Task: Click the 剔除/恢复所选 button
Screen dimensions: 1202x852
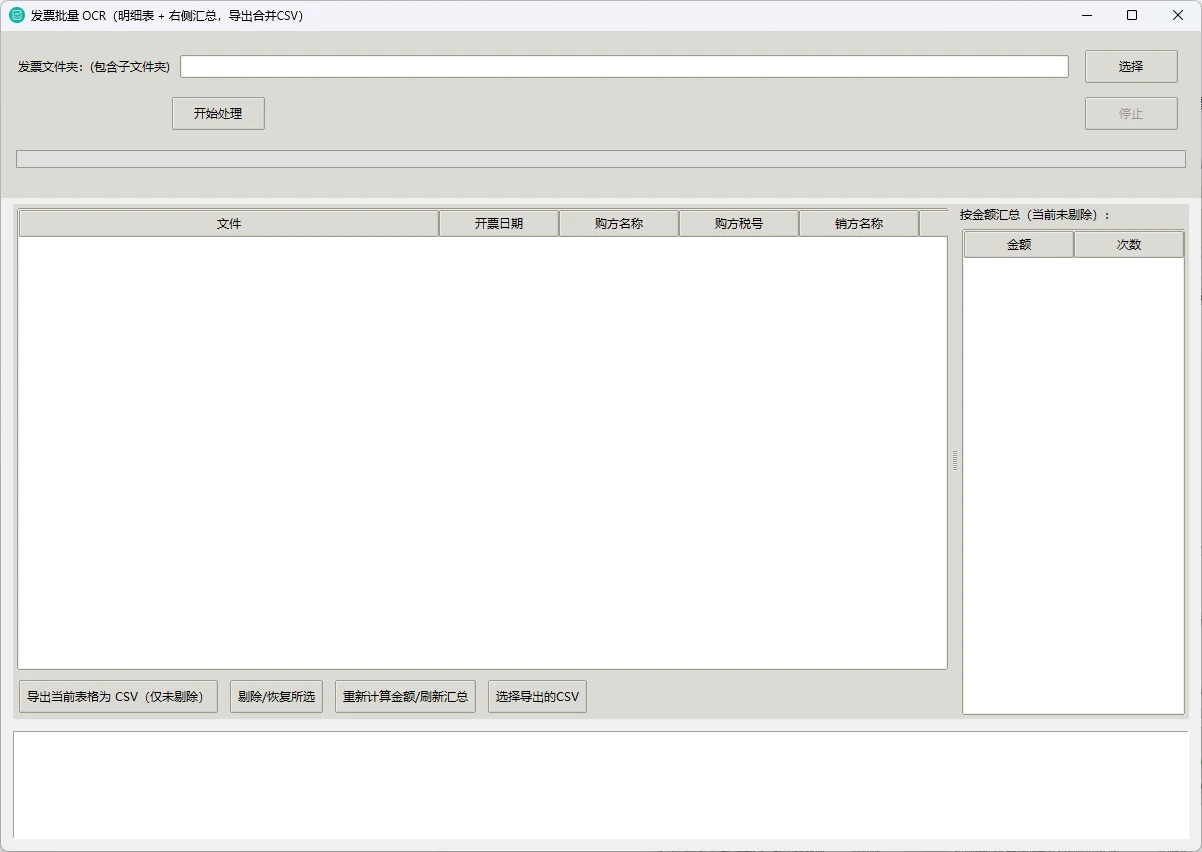Action: (276, 696)
